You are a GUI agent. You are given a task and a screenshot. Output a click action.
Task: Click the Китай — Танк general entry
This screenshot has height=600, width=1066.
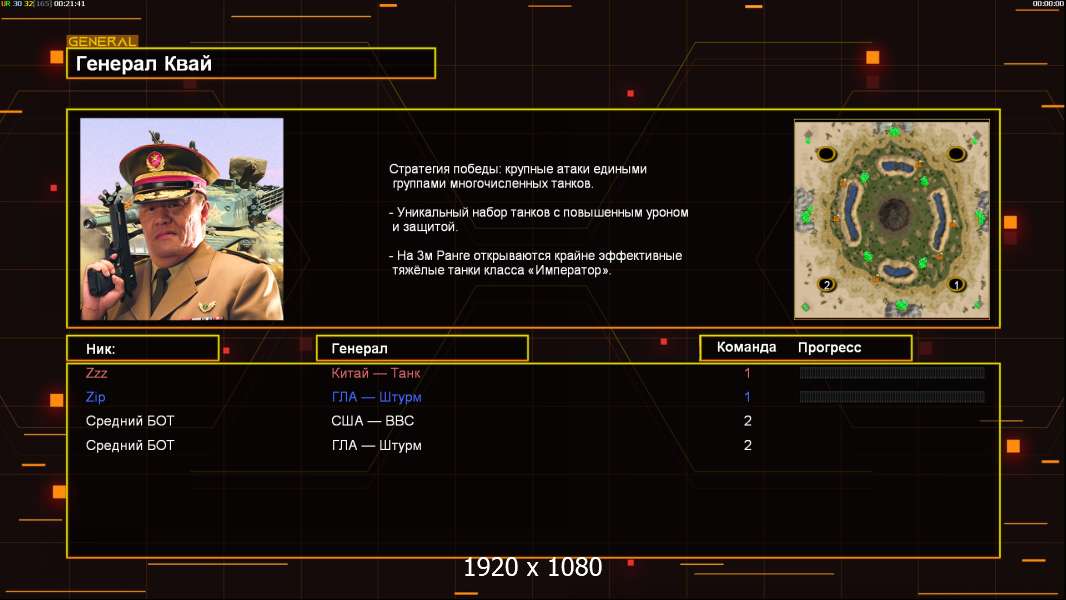pyautogui.click(x=375, y=373)
